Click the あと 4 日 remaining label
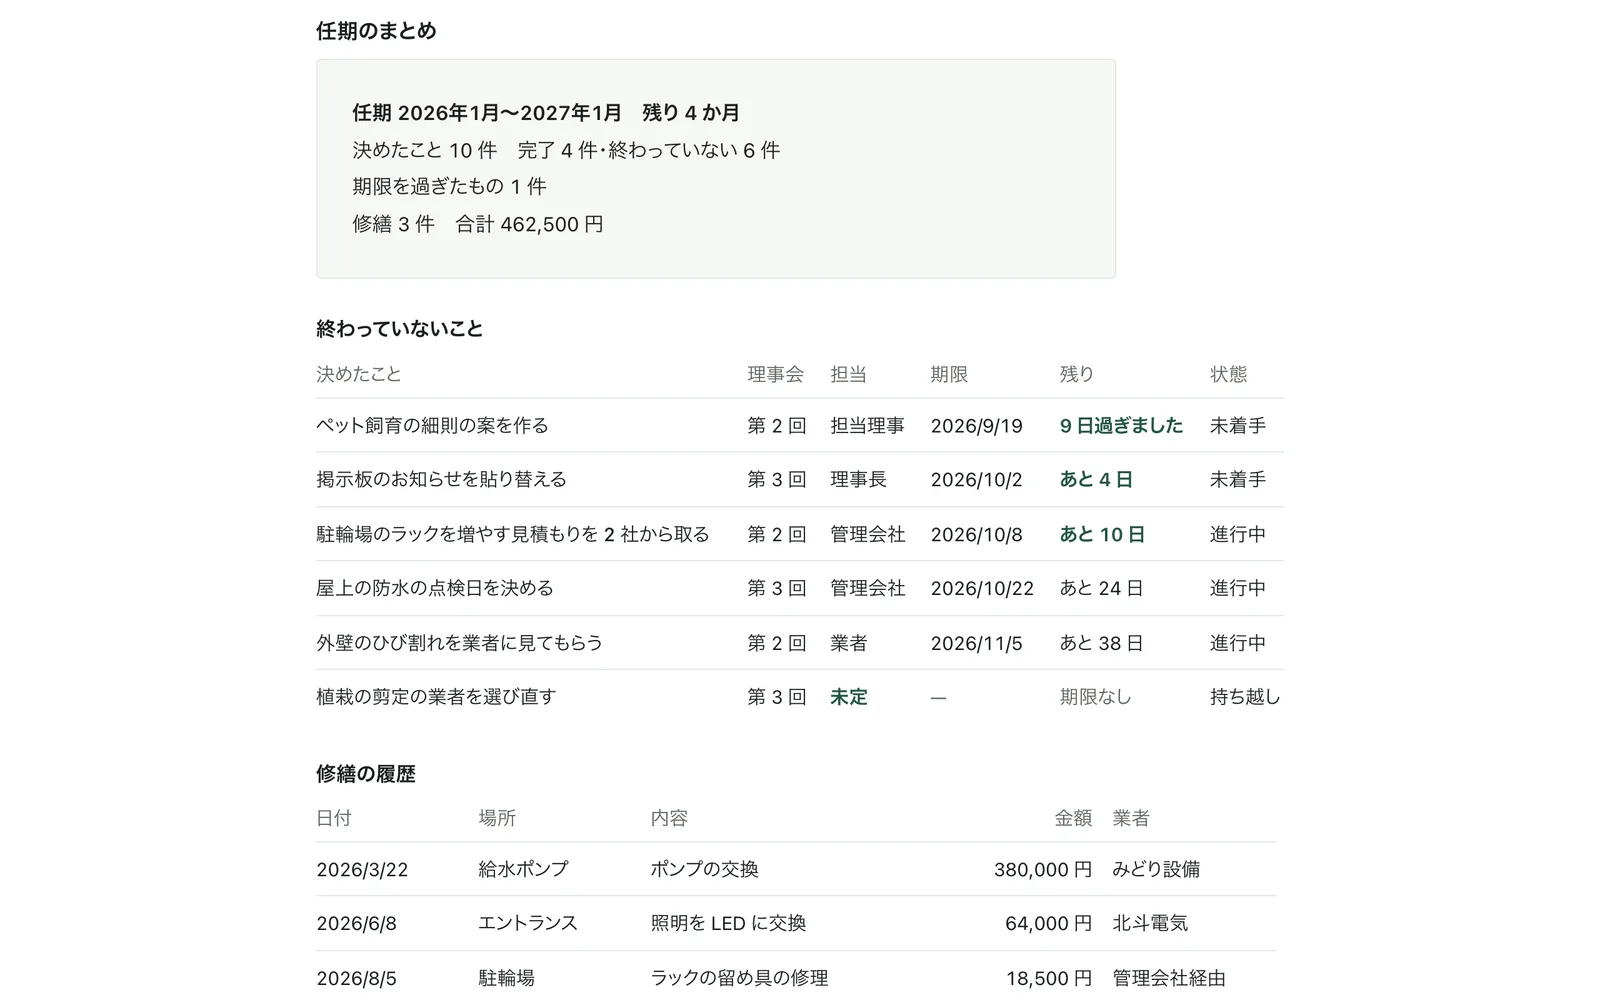The image size is (1600, 1000). 1096,479
